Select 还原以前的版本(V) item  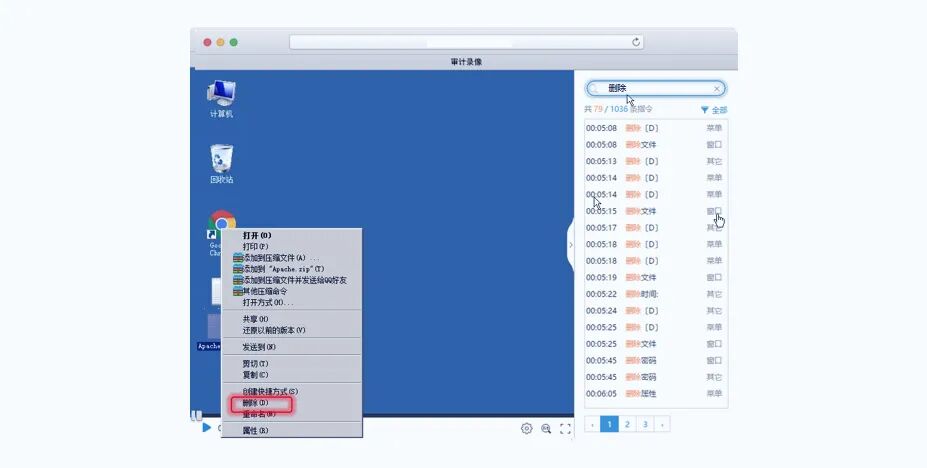click(291, 330)
